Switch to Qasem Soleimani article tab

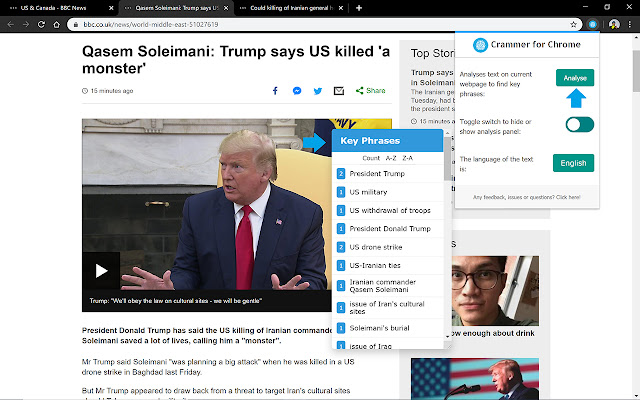coord(177,8)
